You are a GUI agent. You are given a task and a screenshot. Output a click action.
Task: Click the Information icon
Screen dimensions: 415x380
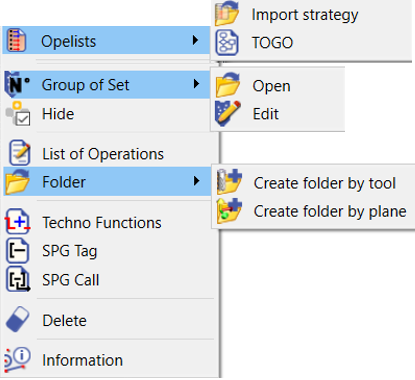tap(17, 360)
